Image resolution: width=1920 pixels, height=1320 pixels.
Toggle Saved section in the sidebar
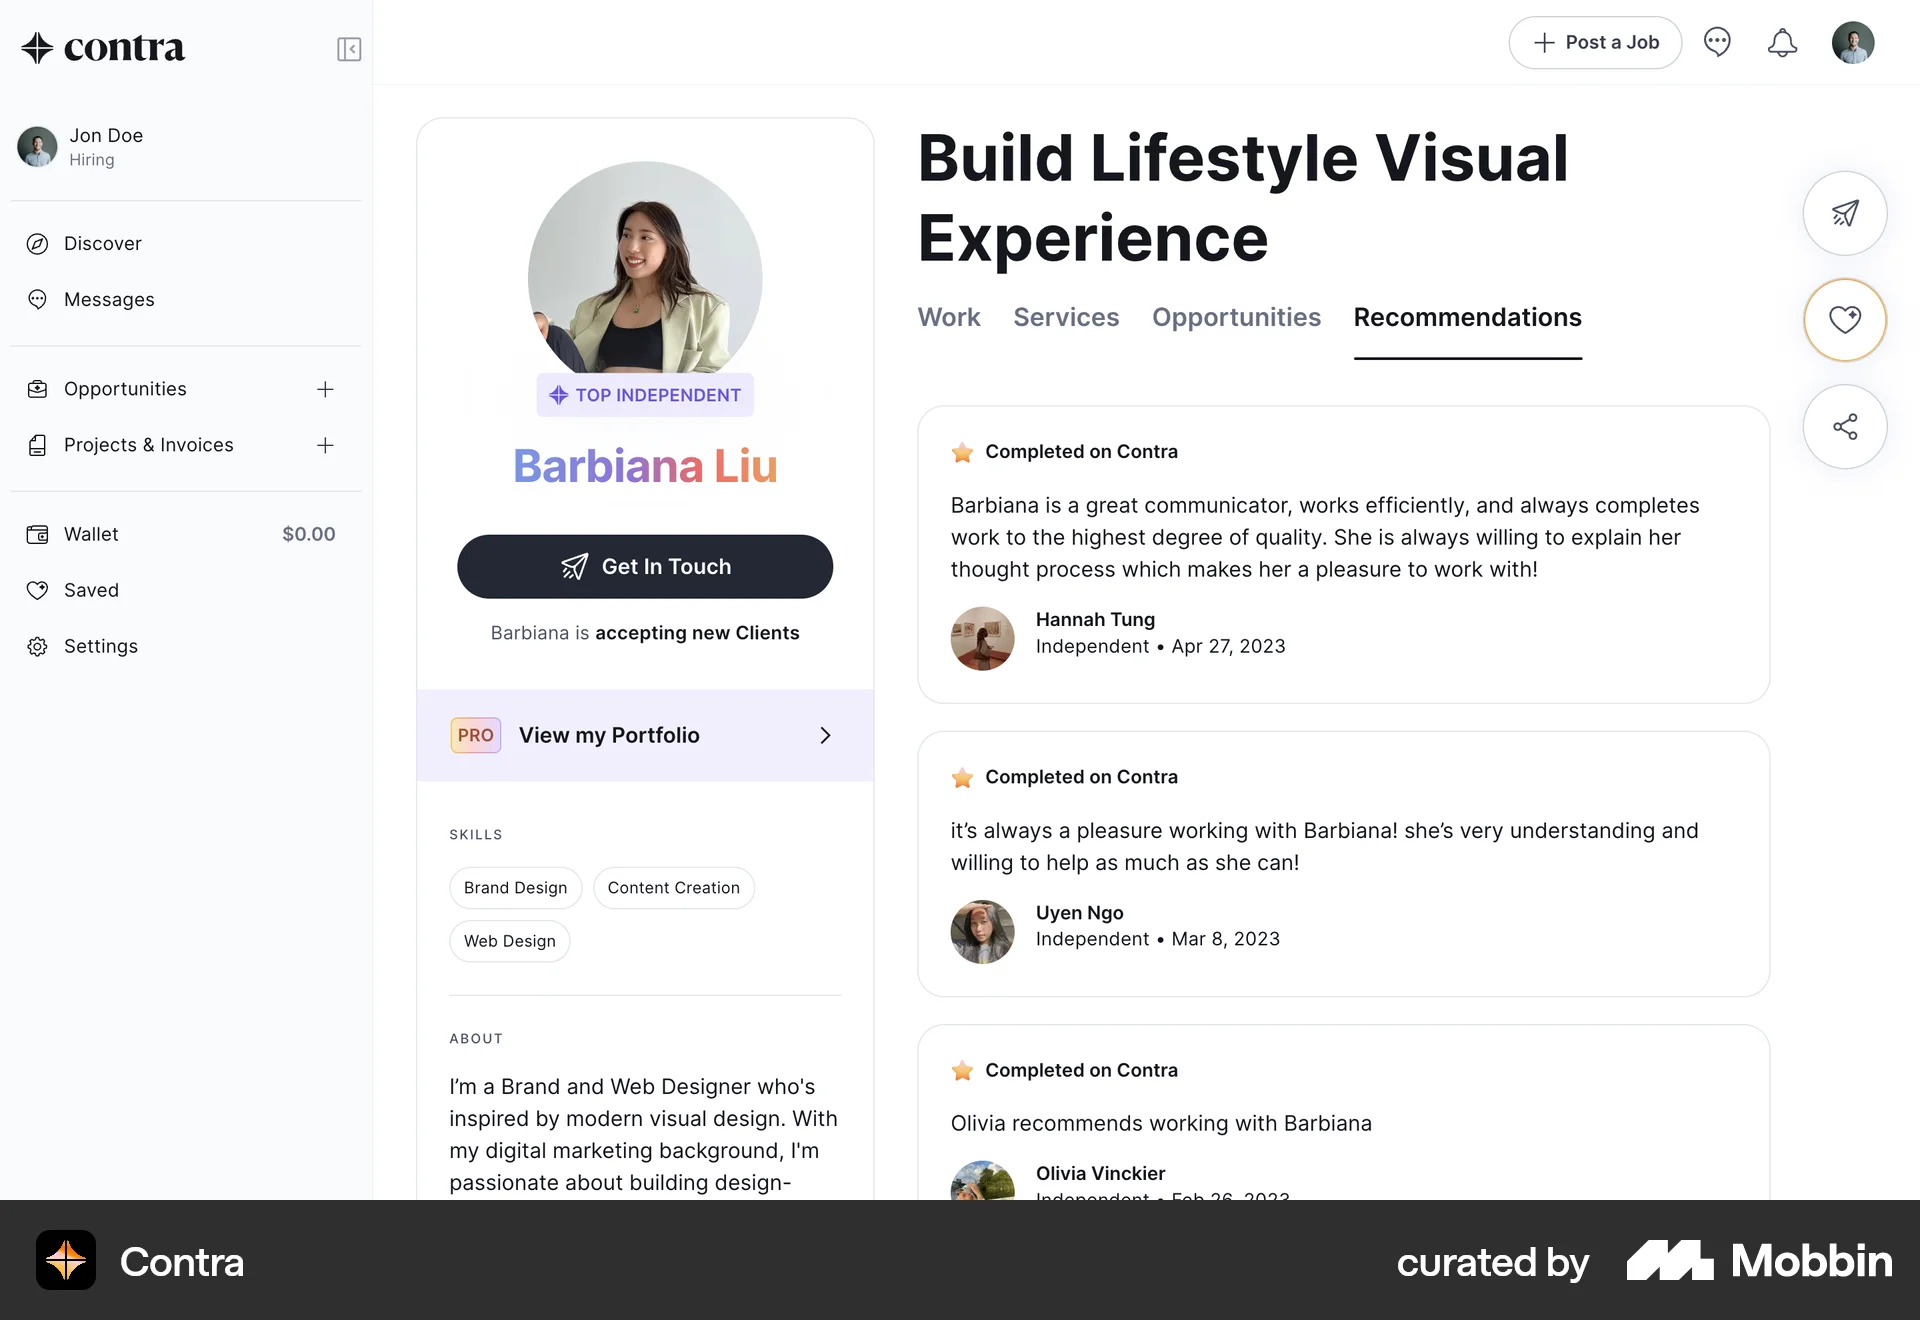(x=91, y=590)
